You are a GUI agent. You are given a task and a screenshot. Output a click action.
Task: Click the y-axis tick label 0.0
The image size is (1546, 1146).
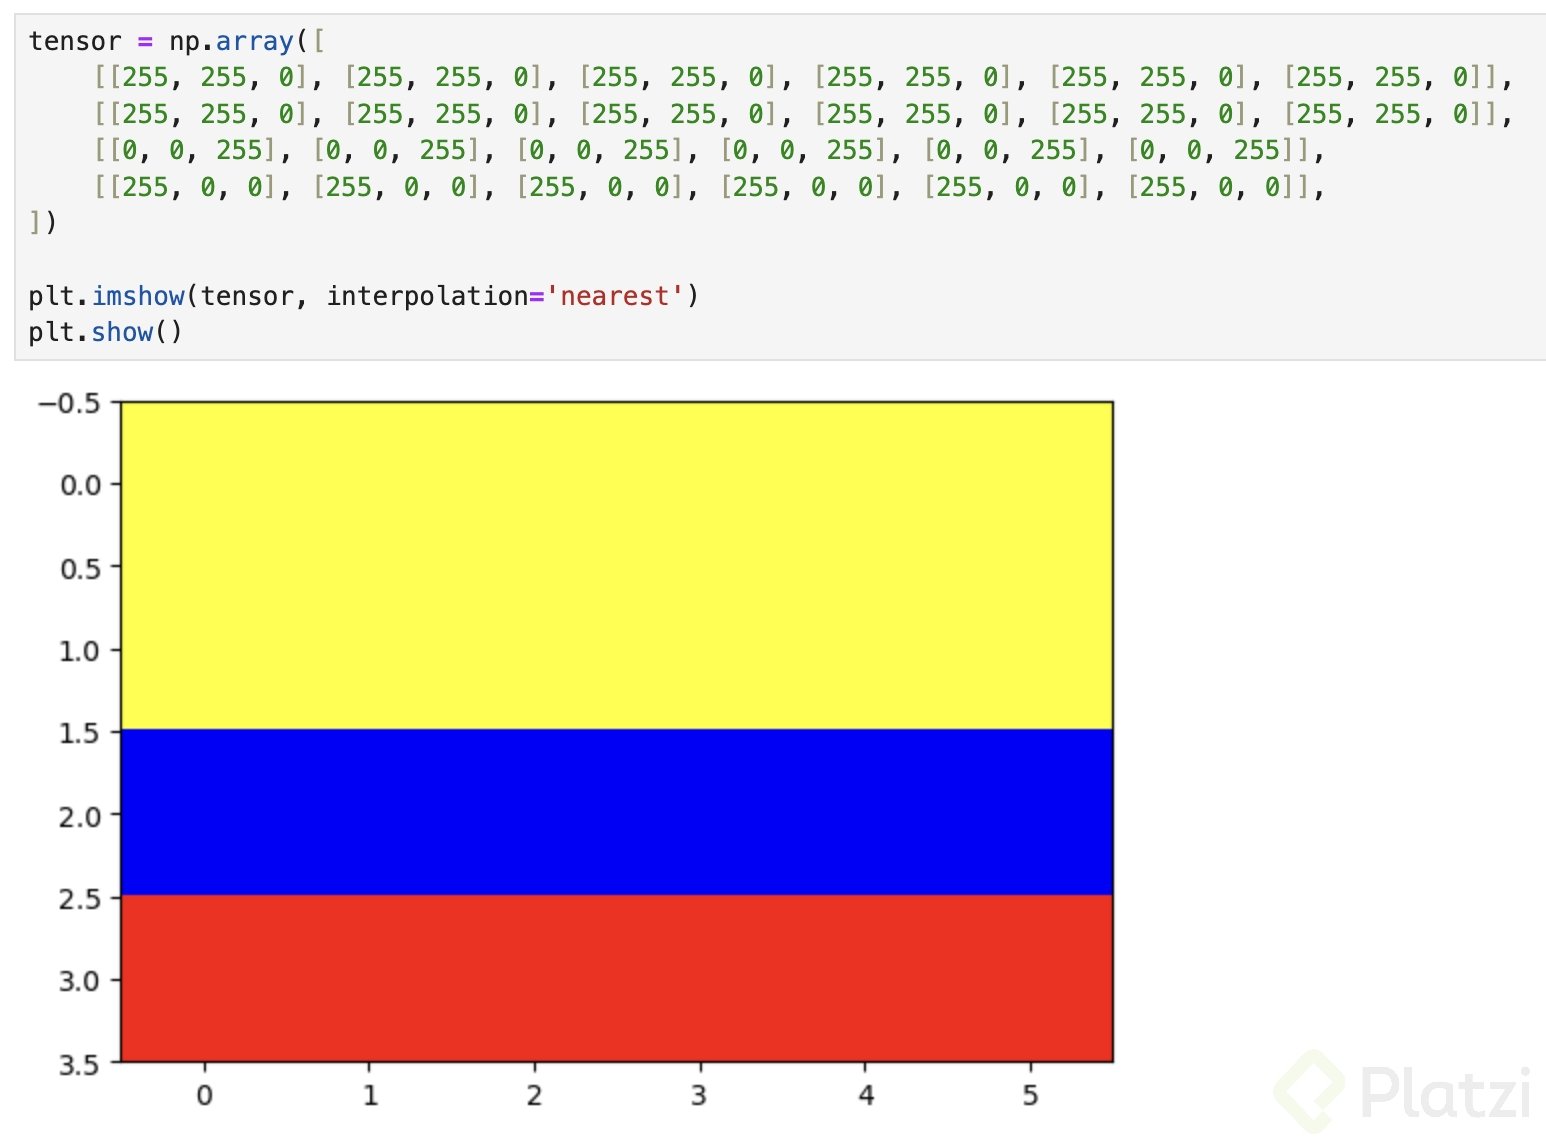(x=81, y=486)
